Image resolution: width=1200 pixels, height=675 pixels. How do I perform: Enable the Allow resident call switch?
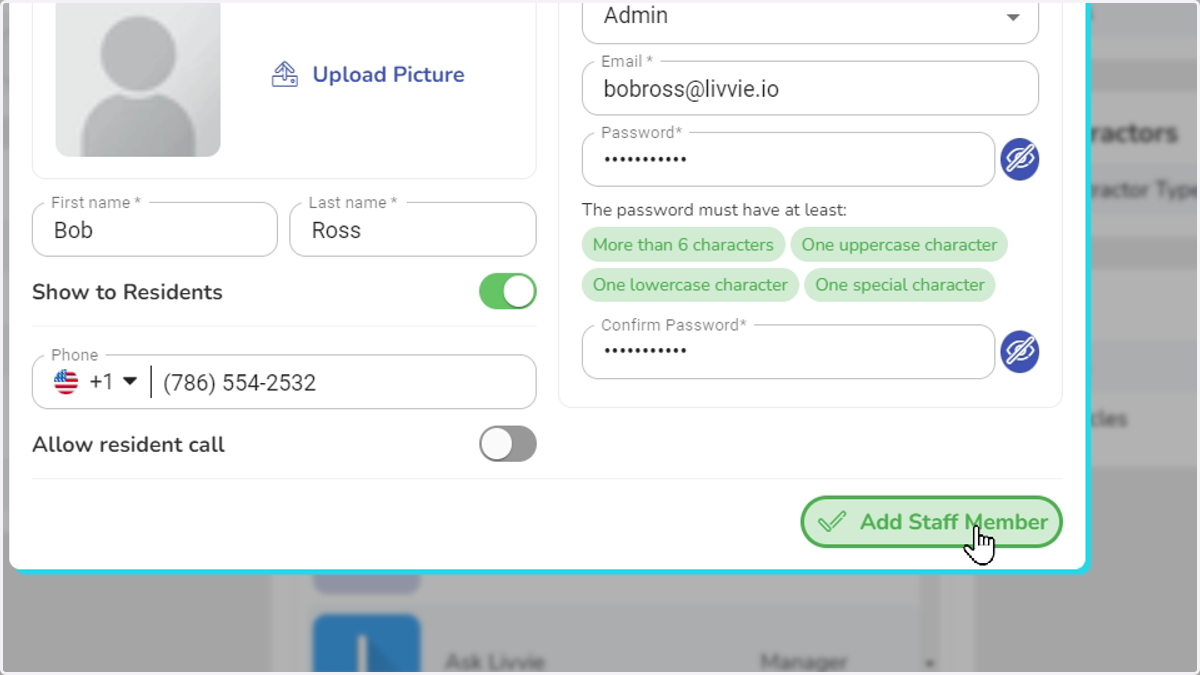tap(508, 444)
